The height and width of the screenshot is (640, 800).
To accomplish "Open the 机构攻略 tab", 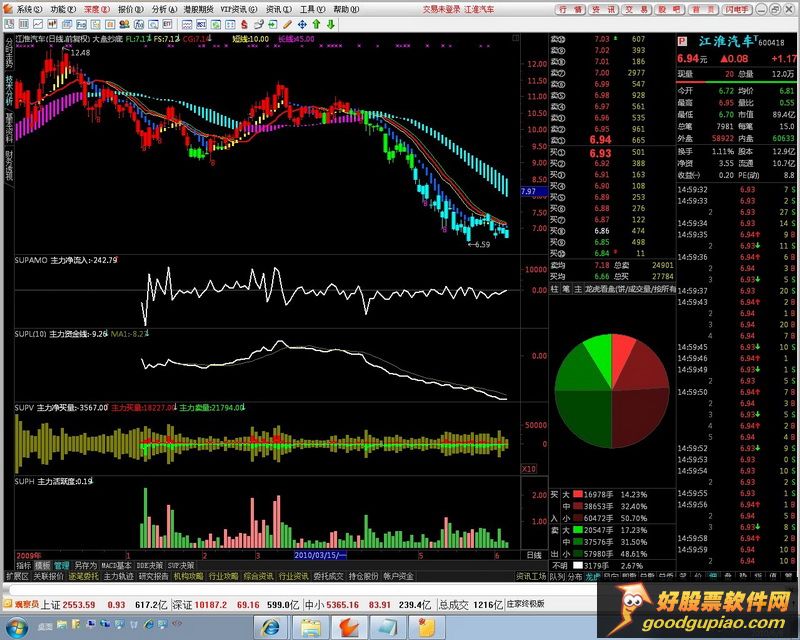I will [x=189, y=576].
